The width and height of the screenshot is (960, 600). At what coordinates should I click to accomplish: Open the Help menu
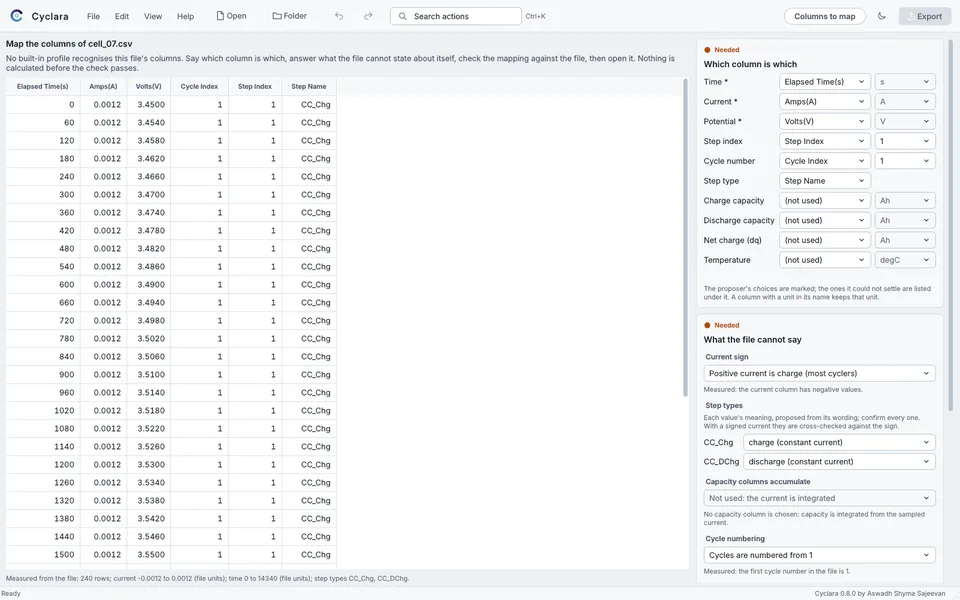[186, 17]
